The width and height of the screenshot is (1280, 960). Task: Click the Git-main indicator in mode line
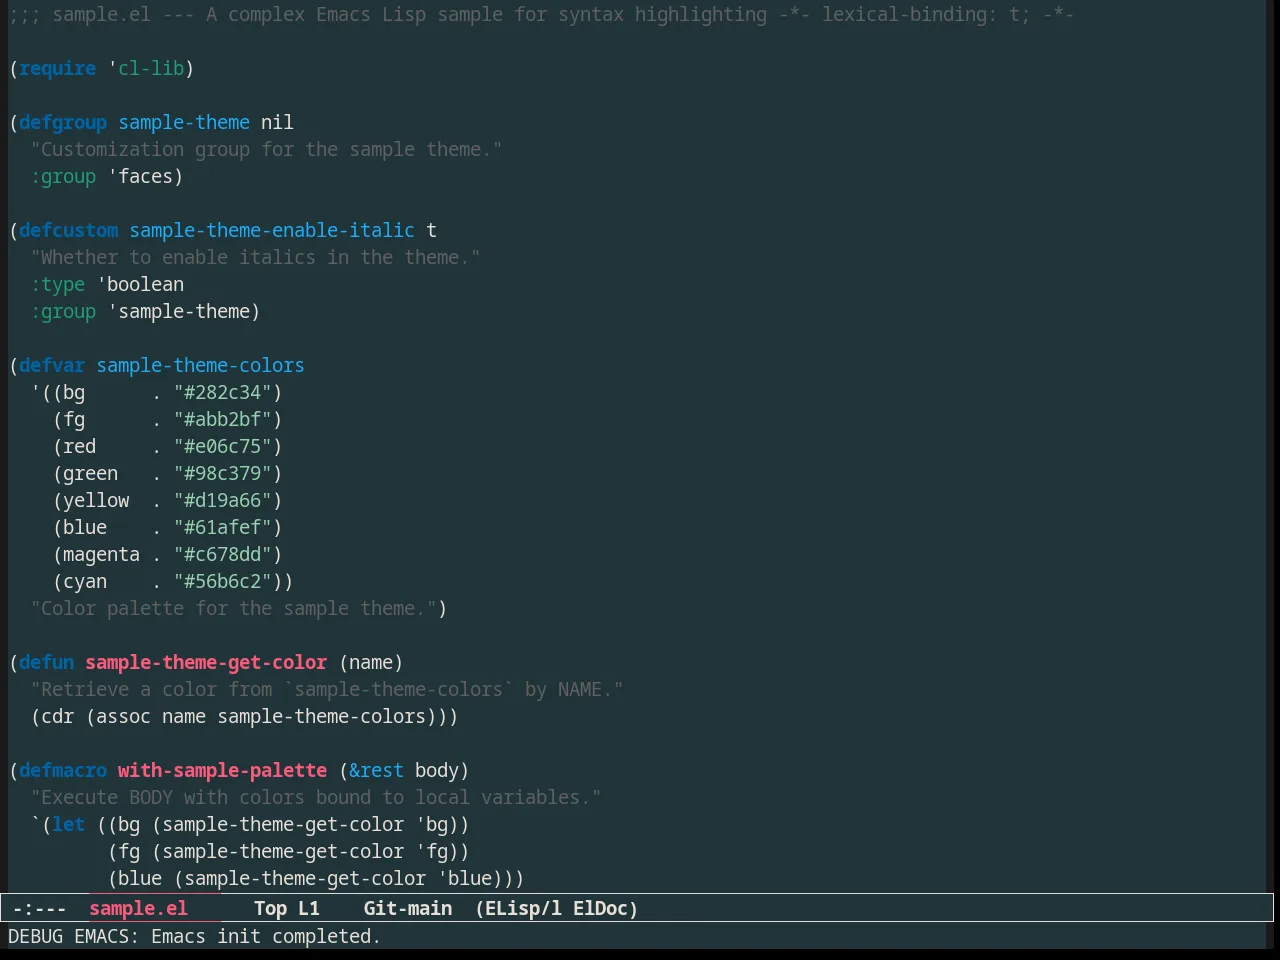408,908
